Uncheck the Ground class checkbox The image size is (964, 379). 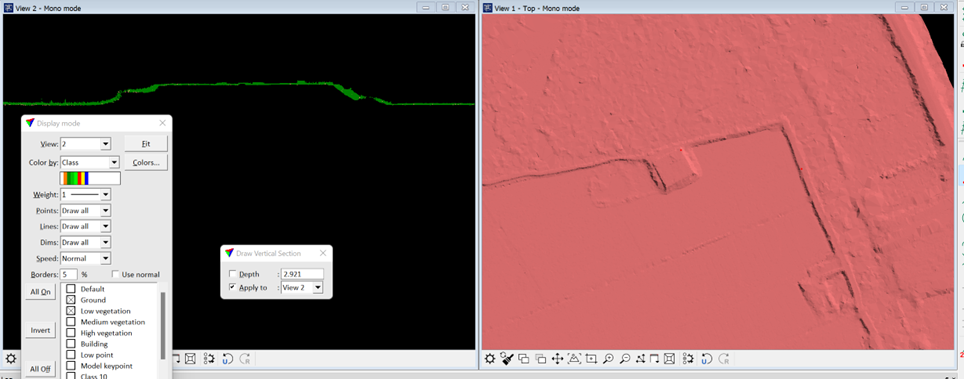click(71, 300)
